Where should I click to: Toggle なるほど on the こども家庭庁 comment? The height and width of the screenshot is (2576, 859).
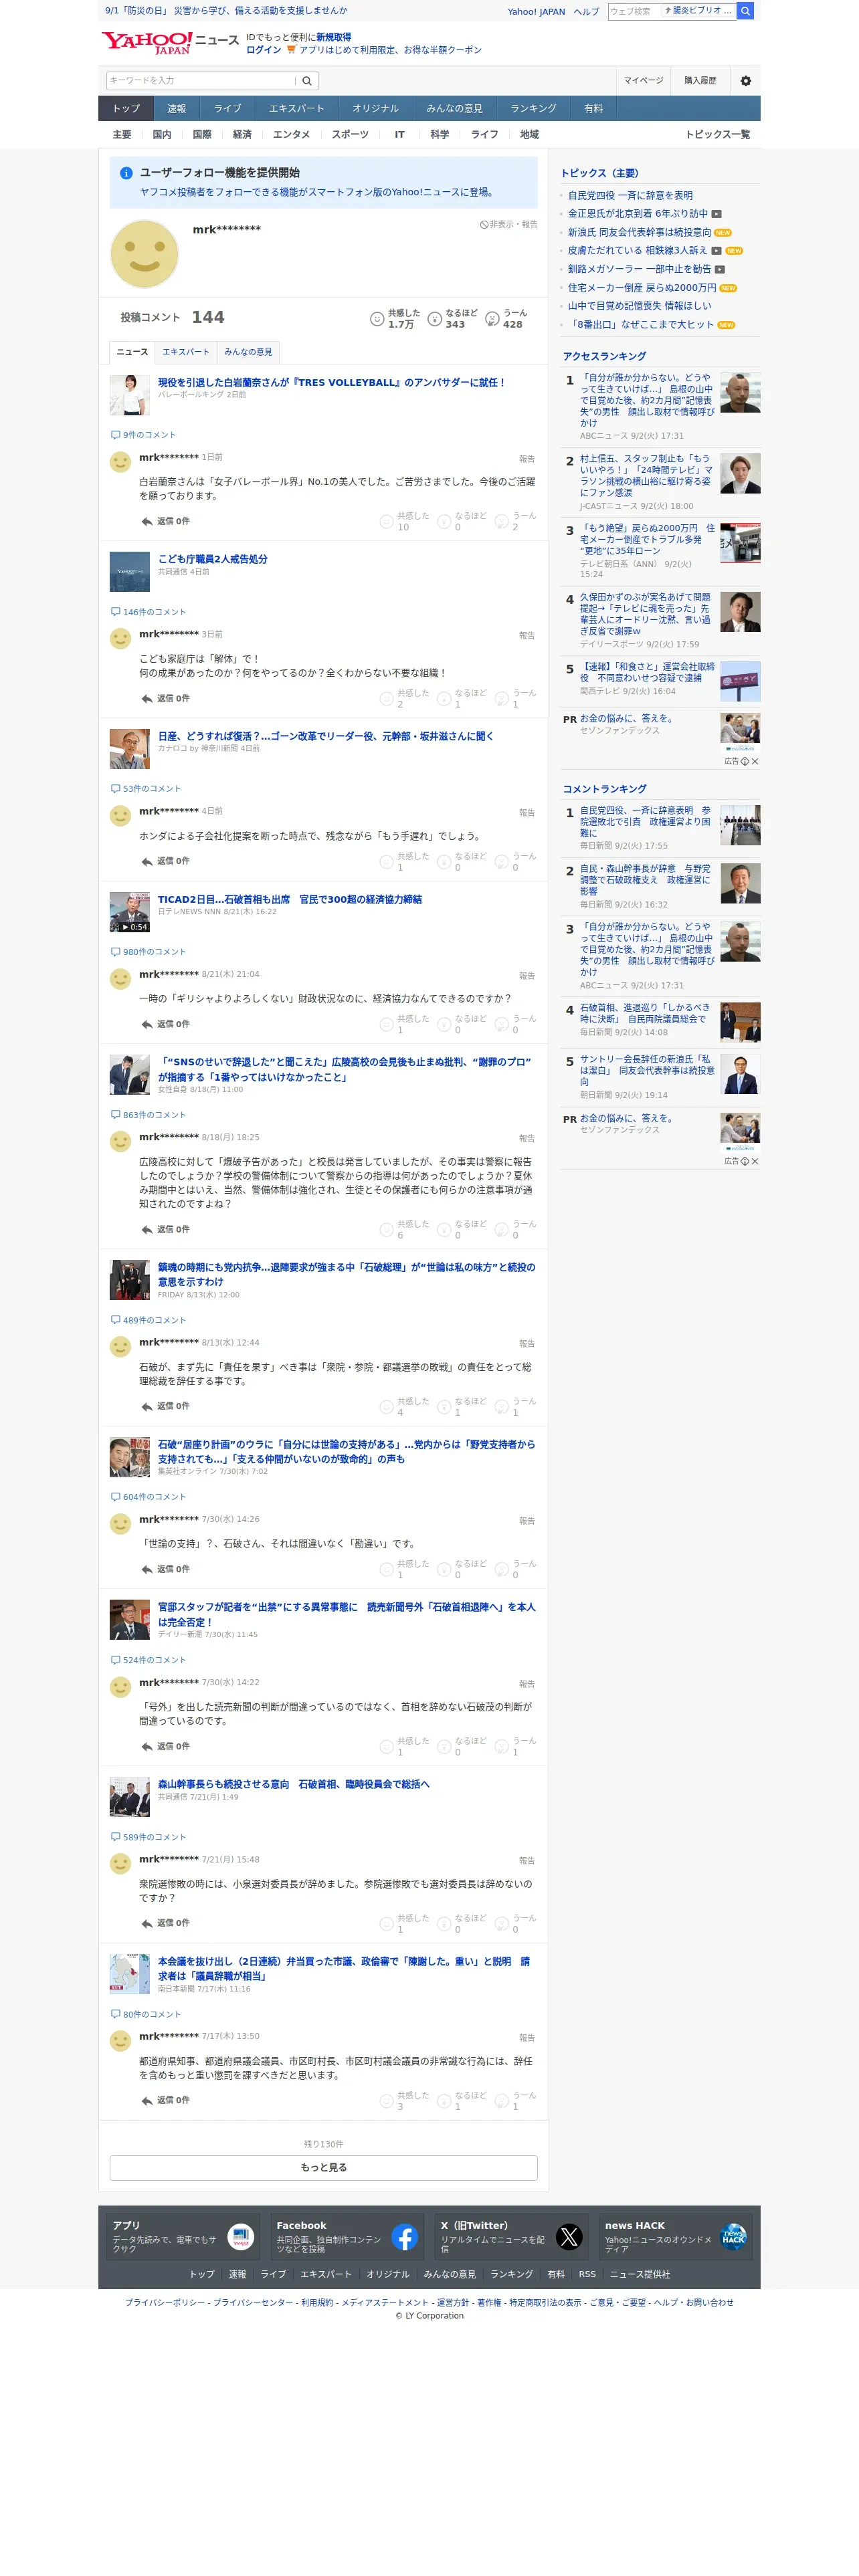coord(462,698)
